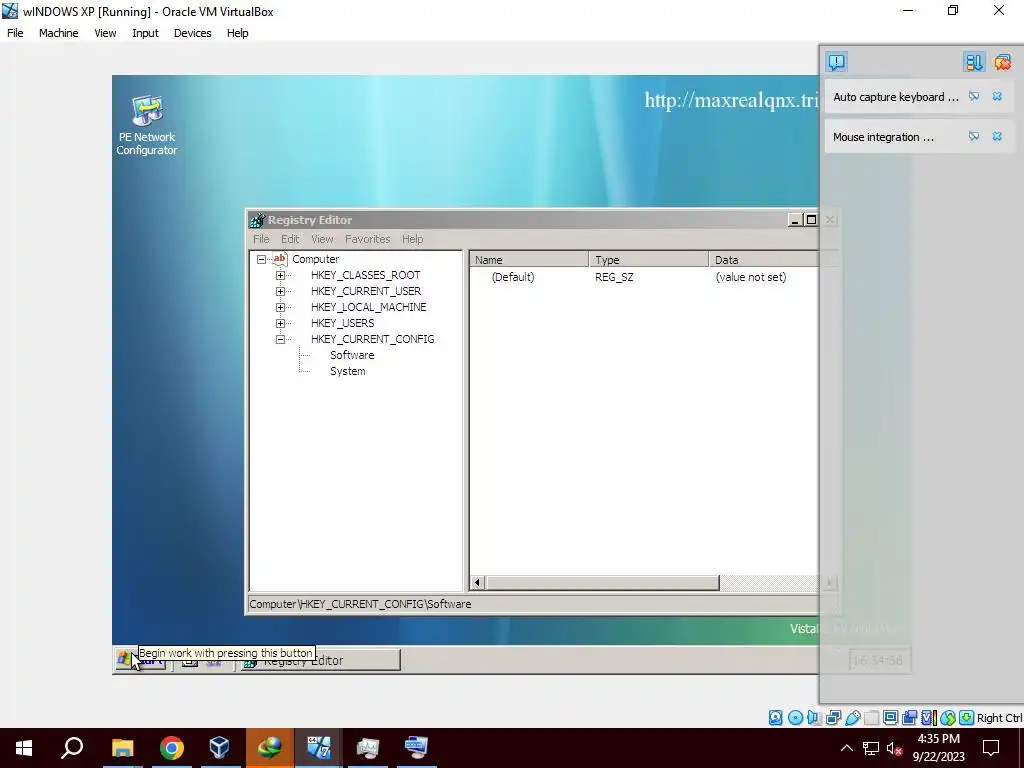This screenshot has height=768, width=1024.
Task: Click the recording status icon
Action: tap(909, 718)
